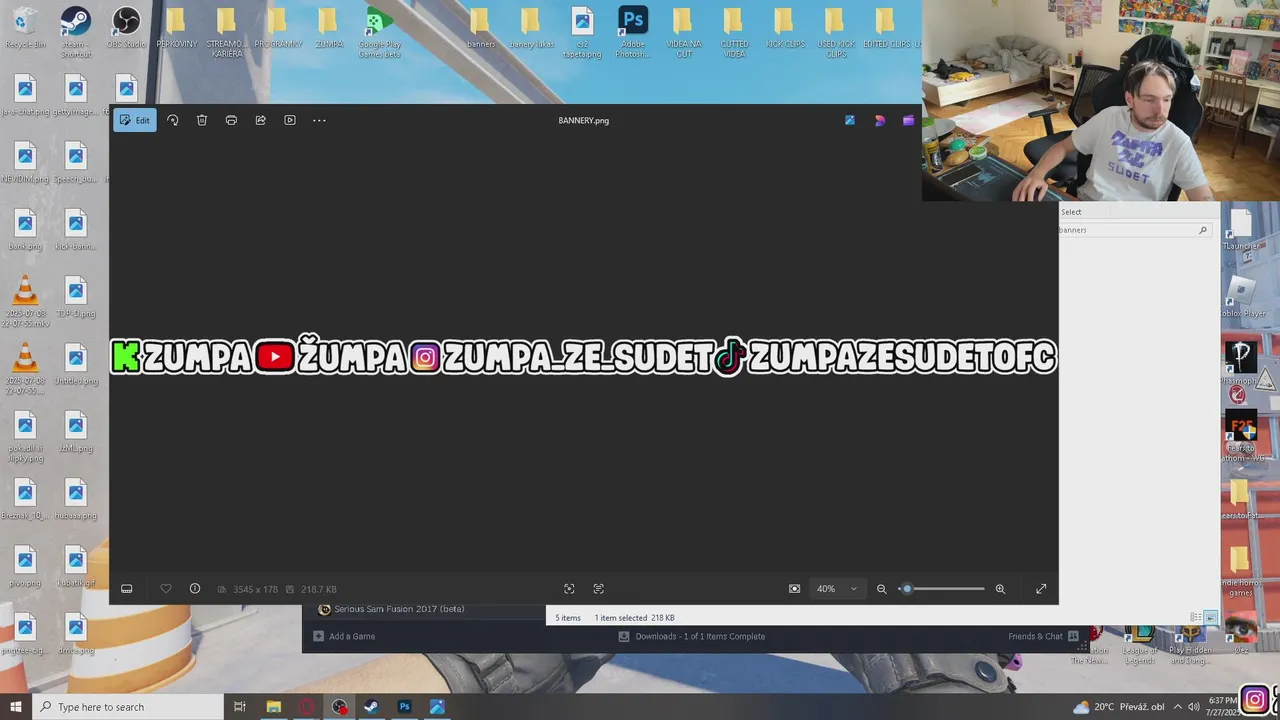Click the Photos app taskbar icon
This screenshot has width=1280, height=720.
437,707
